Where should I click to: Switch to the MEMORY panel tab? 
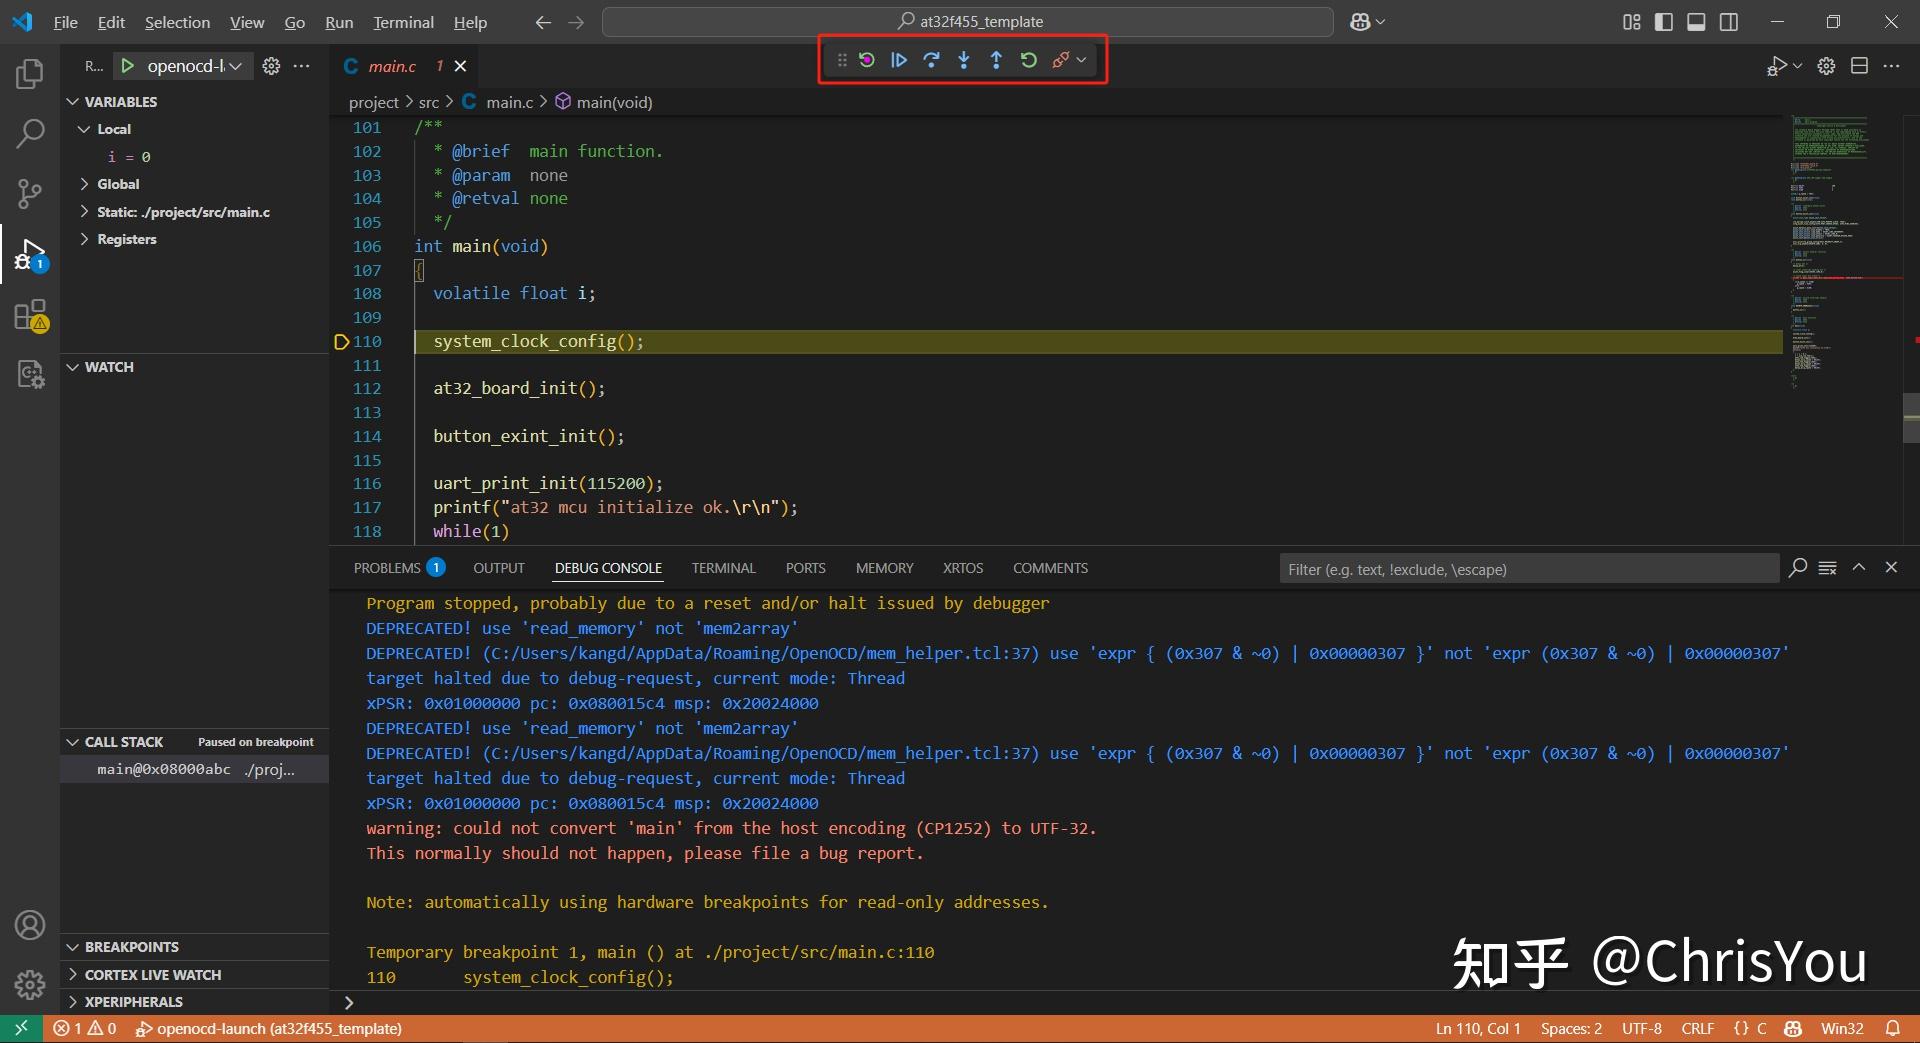[884, 567]
